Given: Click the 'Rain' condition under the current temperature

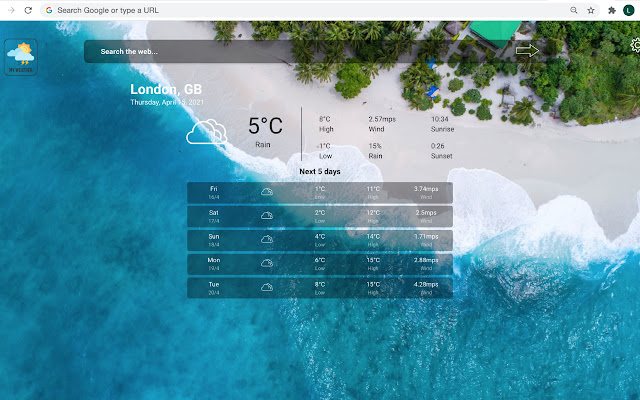Looking at the screenshot, I should click(x=263, y=144).
